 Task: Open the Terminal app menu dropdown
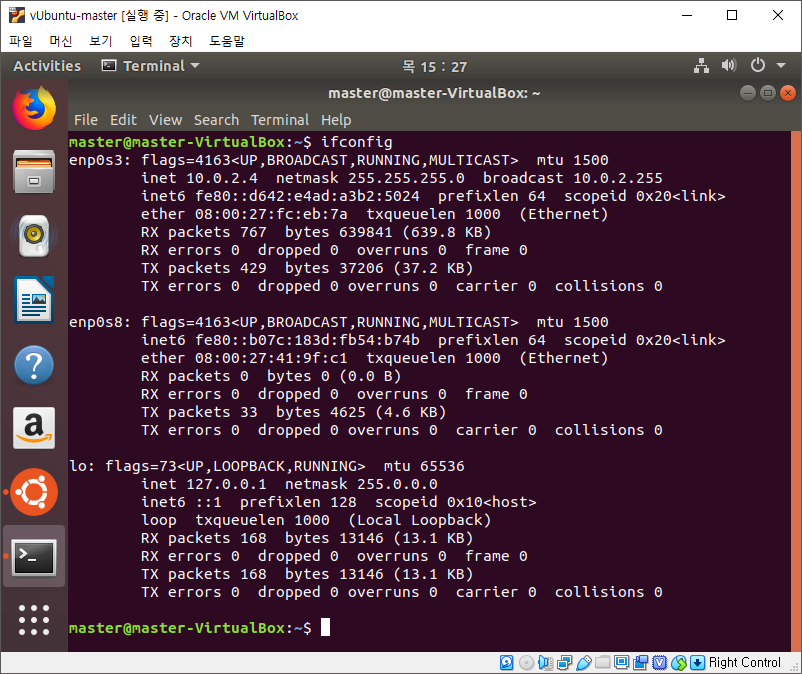[x=151, y=66]
